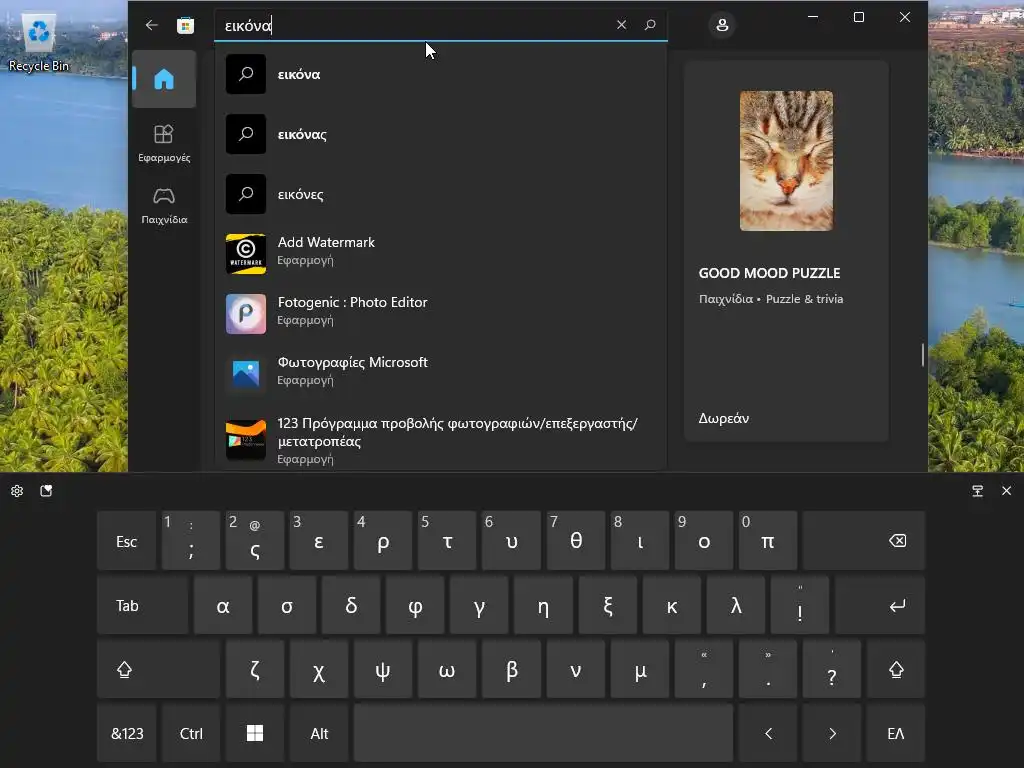Tap the α key
Screen dimensions: 1024x768
pos(223,605)
